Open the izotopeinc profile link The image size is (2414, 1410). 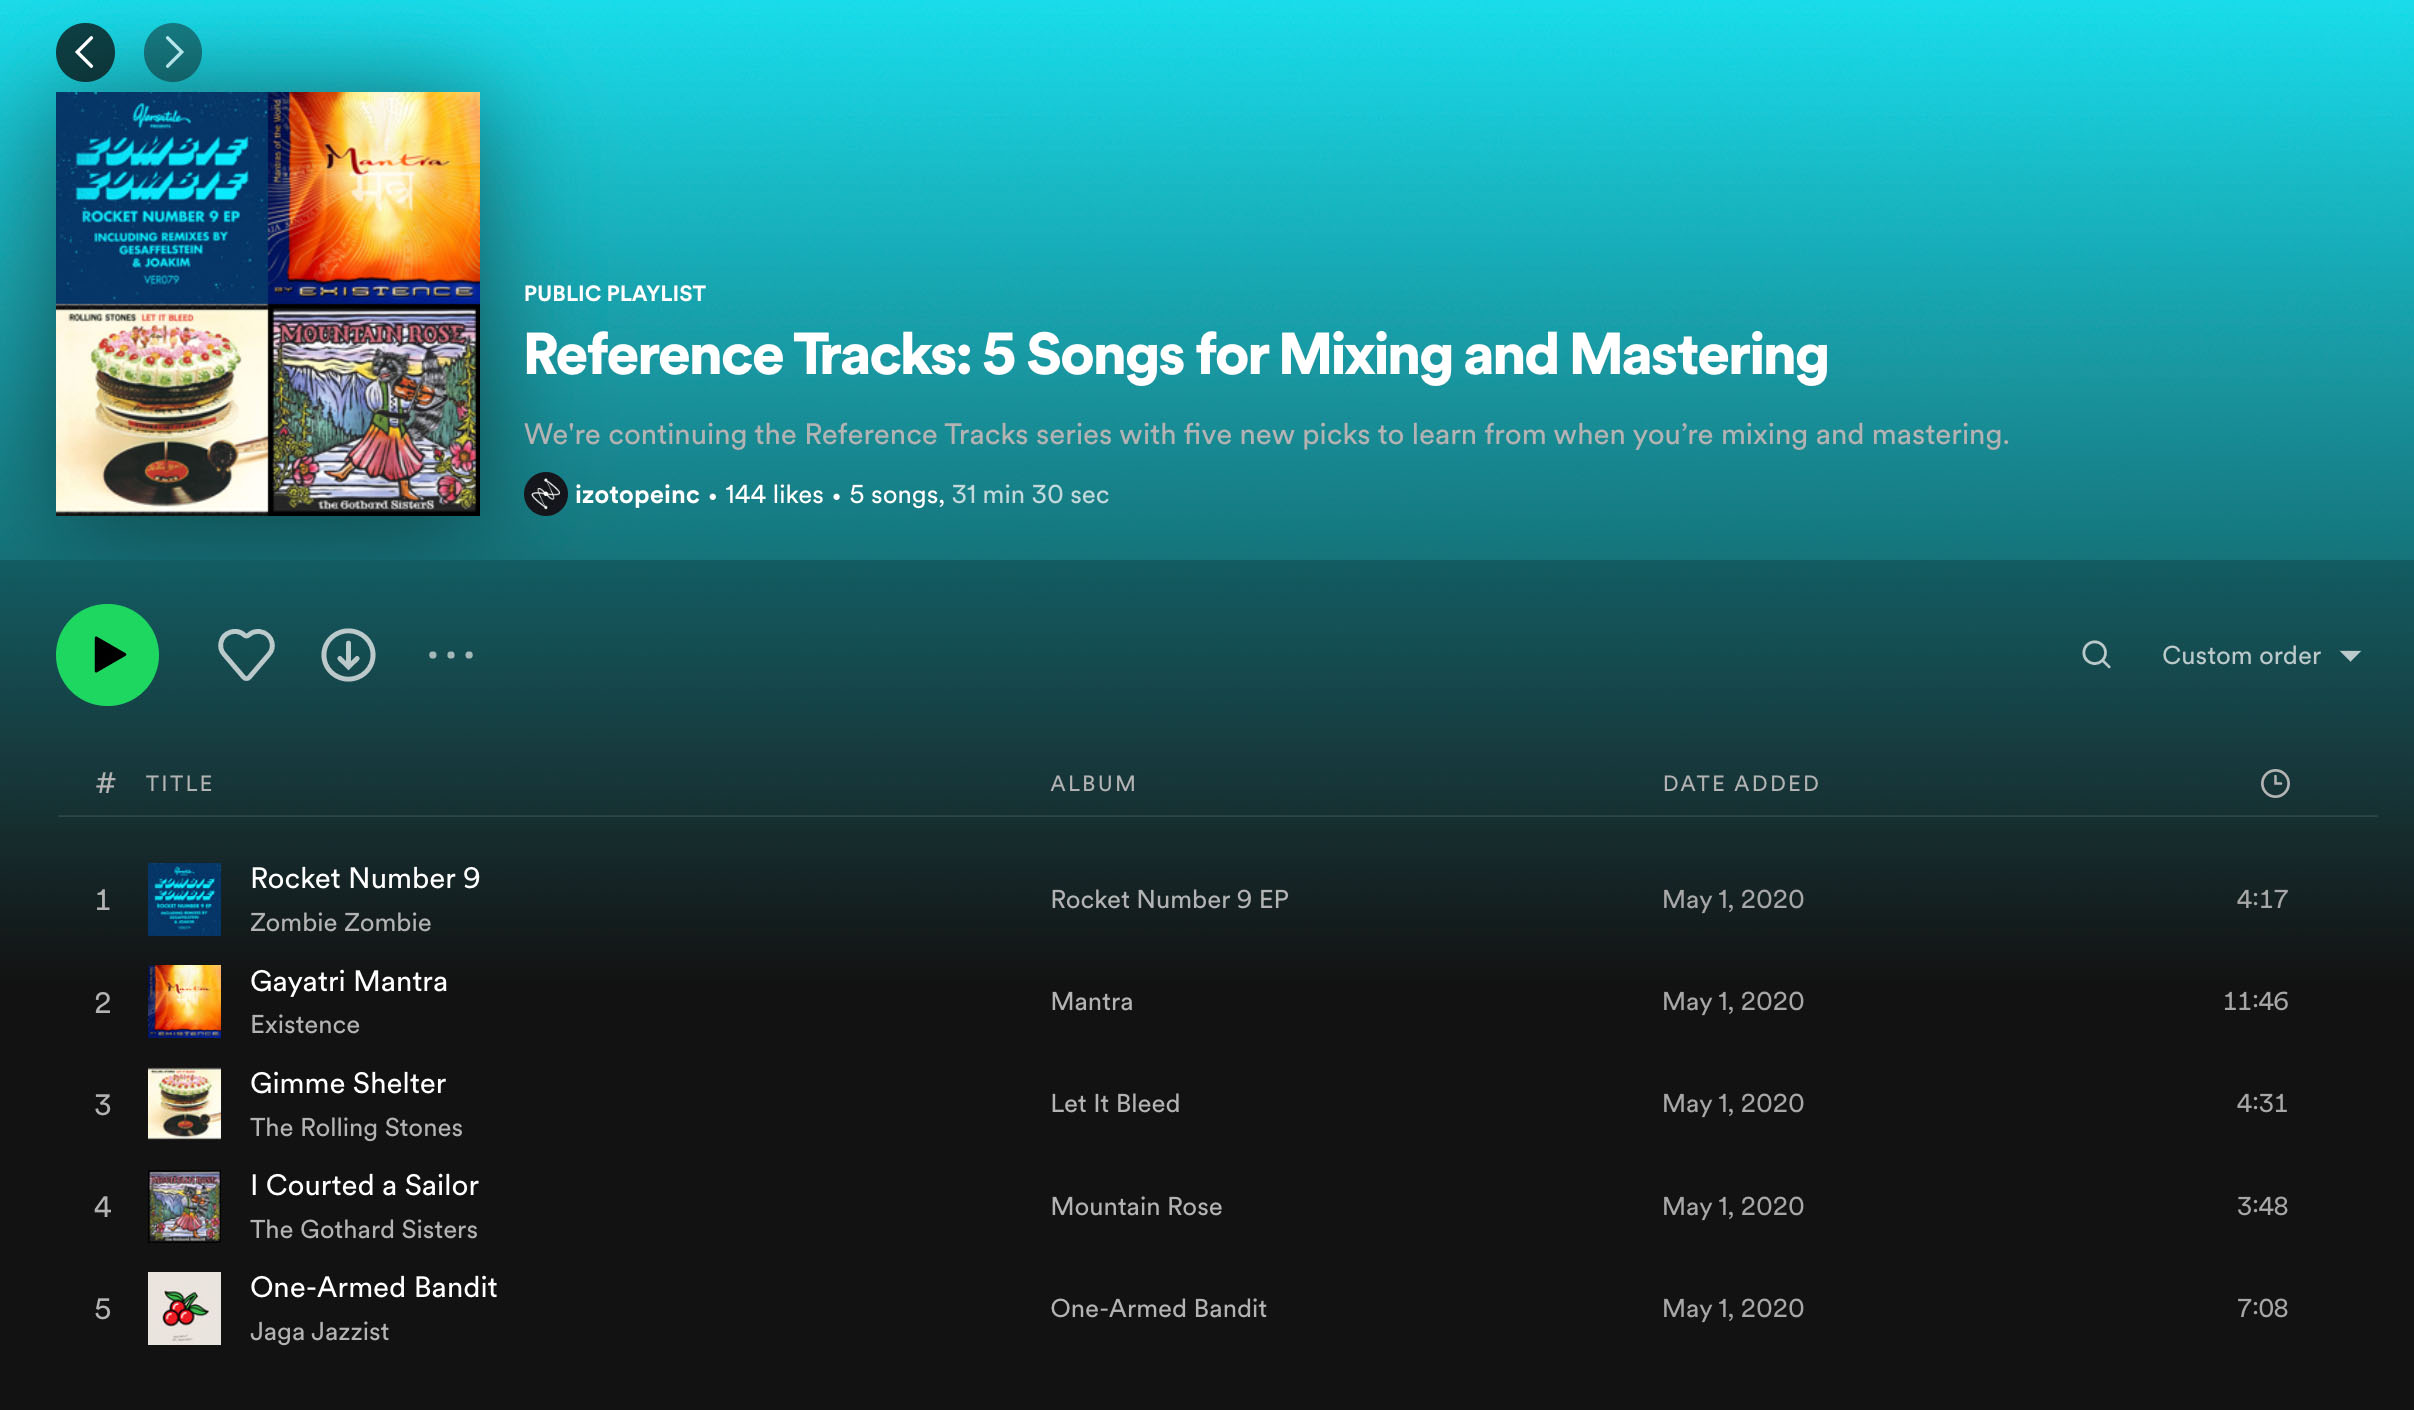pyautogui.click(x=637, y=494)
